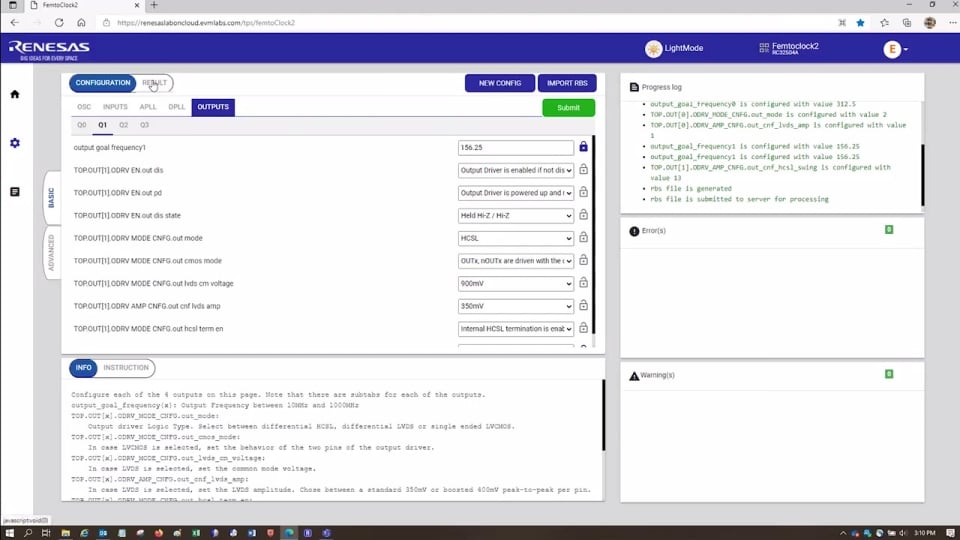Click the info panel scrollbar
The height and width of the screenshot is (540, 960).
point(603,415)
